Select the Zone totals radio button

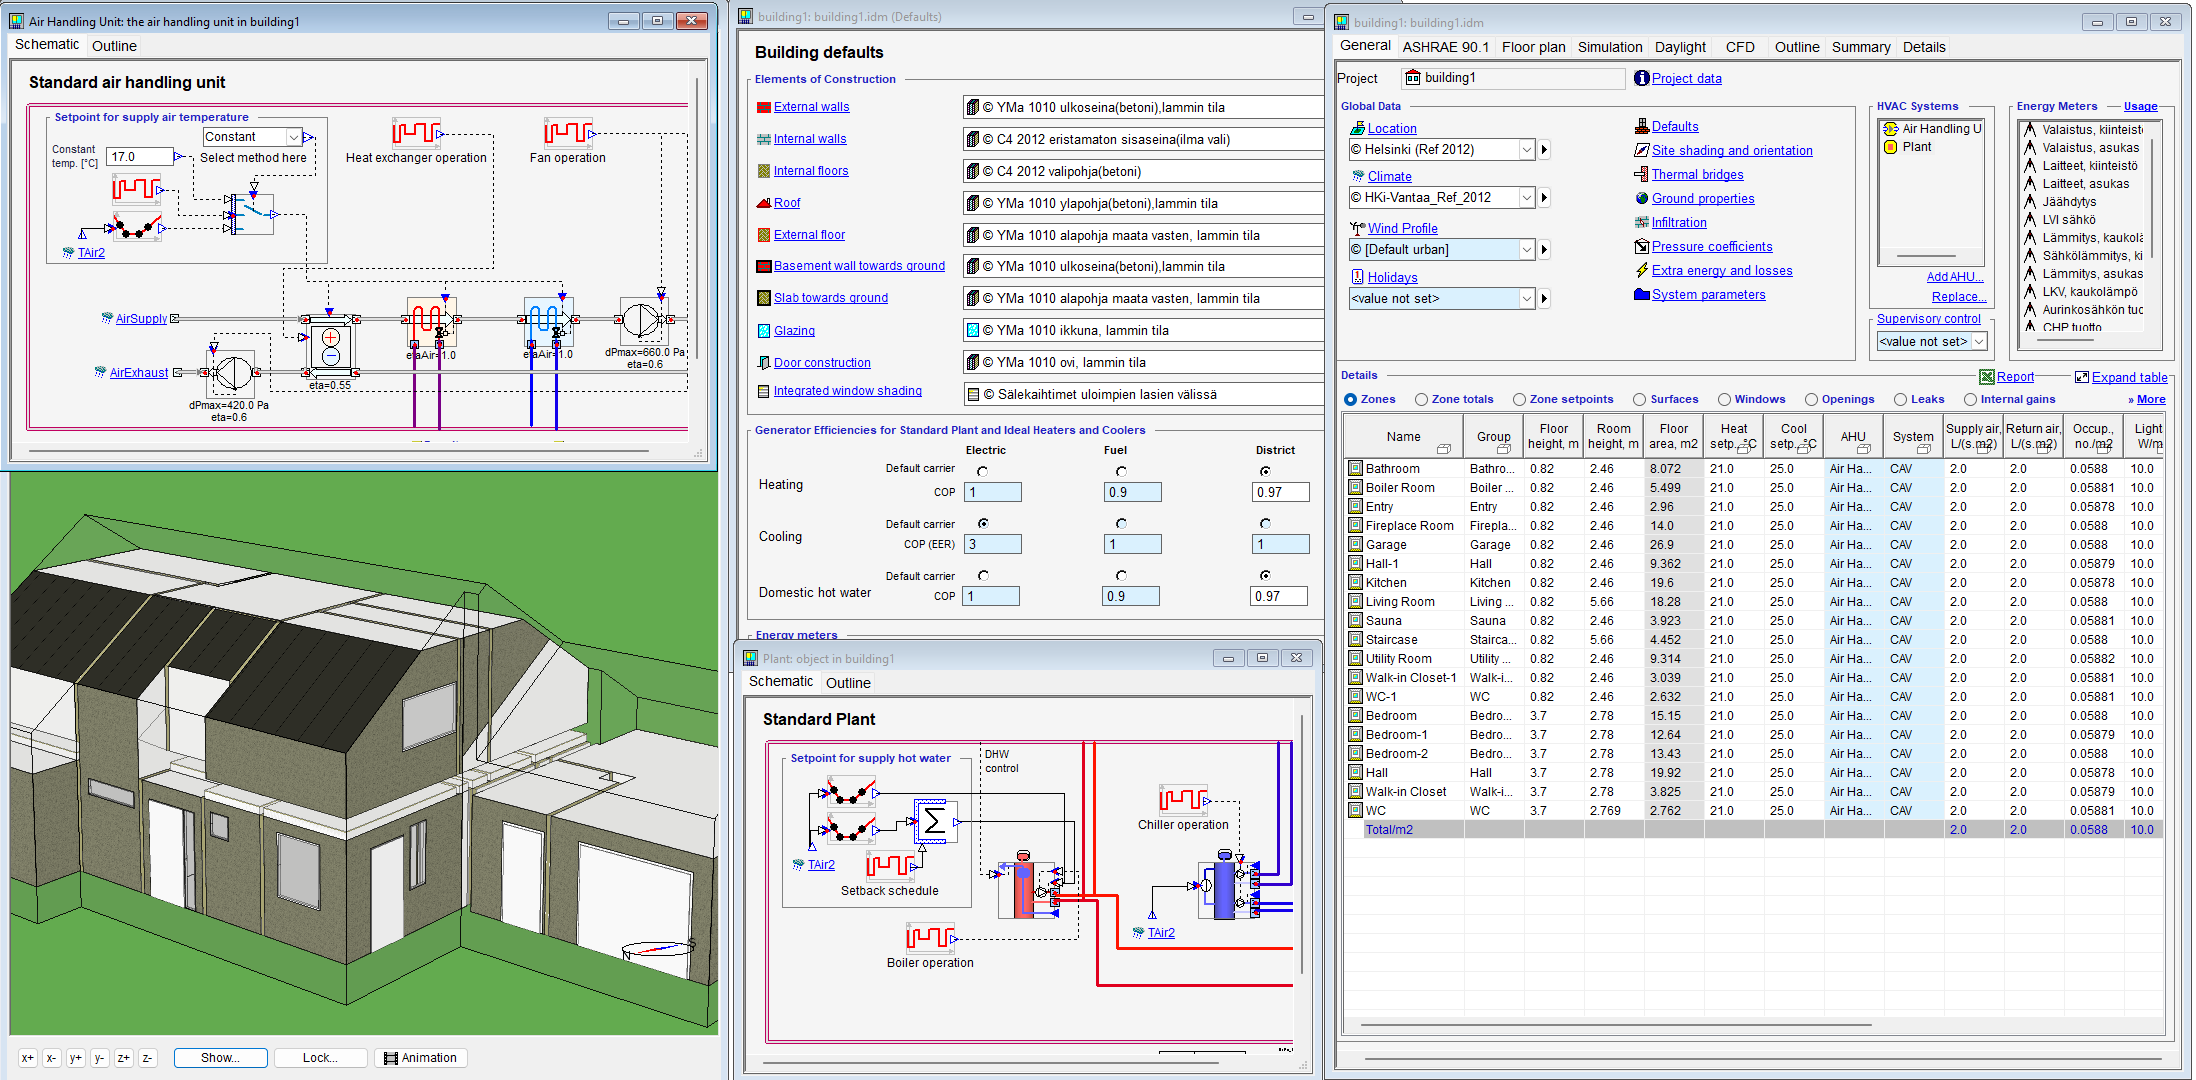click(x=1421, y=399)
